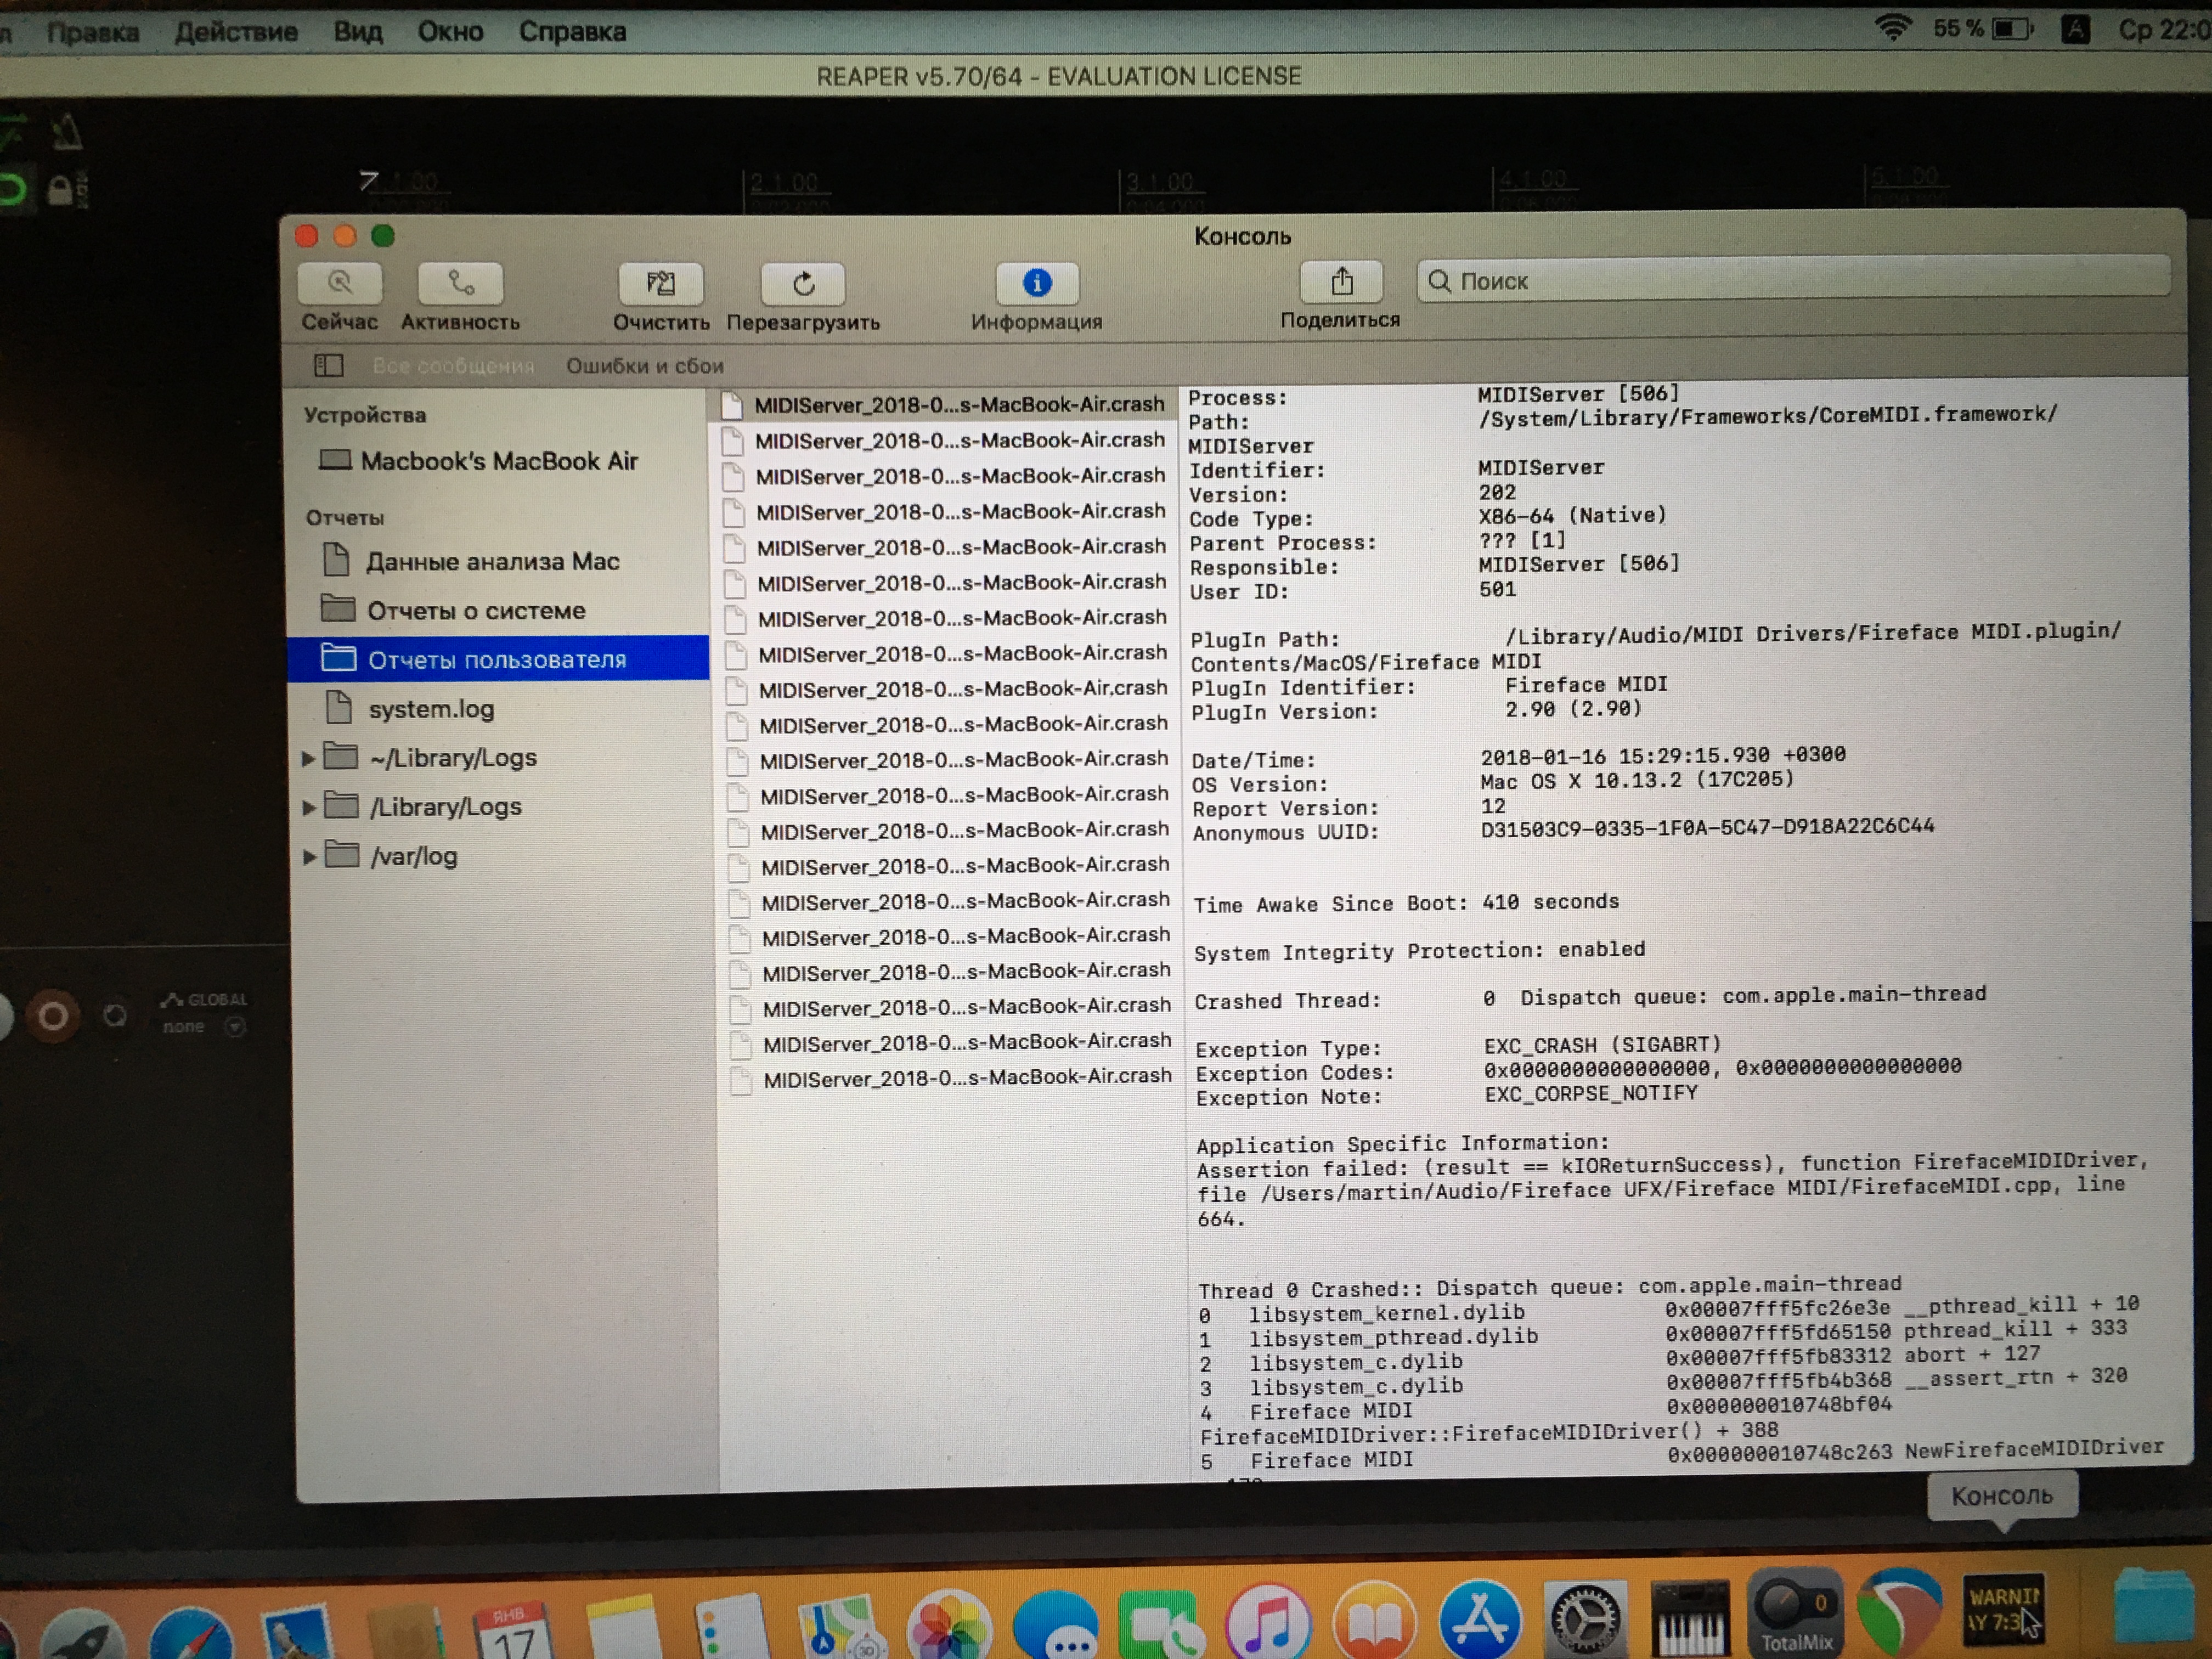Open the Справка menu
Image resolution: width=2212 pixels, height=1659 pixels.
coord(572,32)
